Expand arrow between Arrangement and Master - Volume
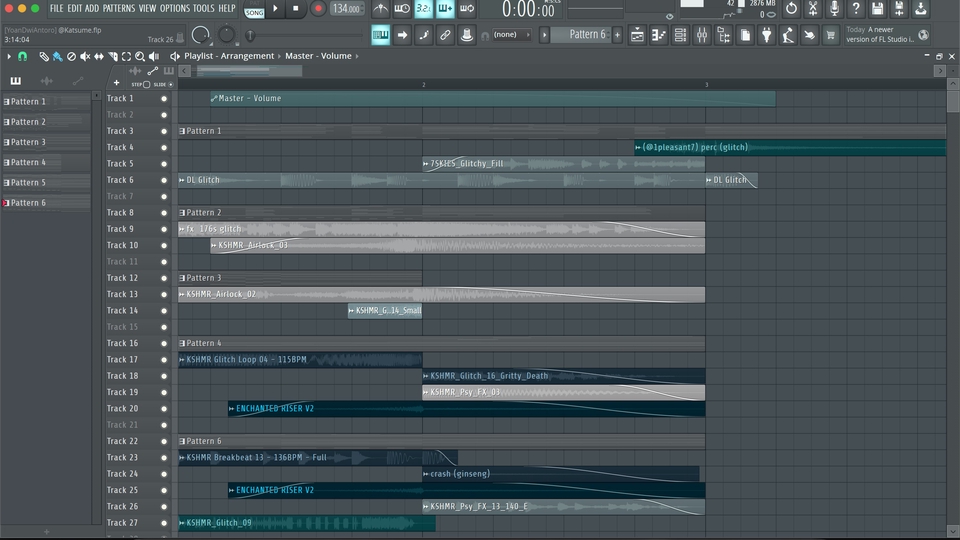 coord(280,56)
